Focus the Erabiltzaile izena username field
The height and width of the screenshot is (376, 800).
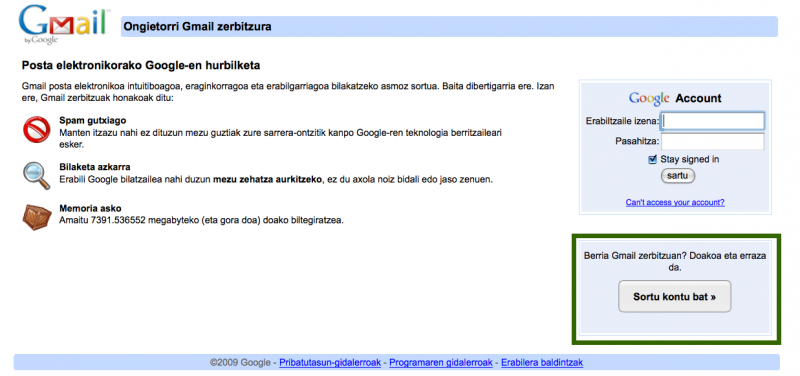point(713,121)
